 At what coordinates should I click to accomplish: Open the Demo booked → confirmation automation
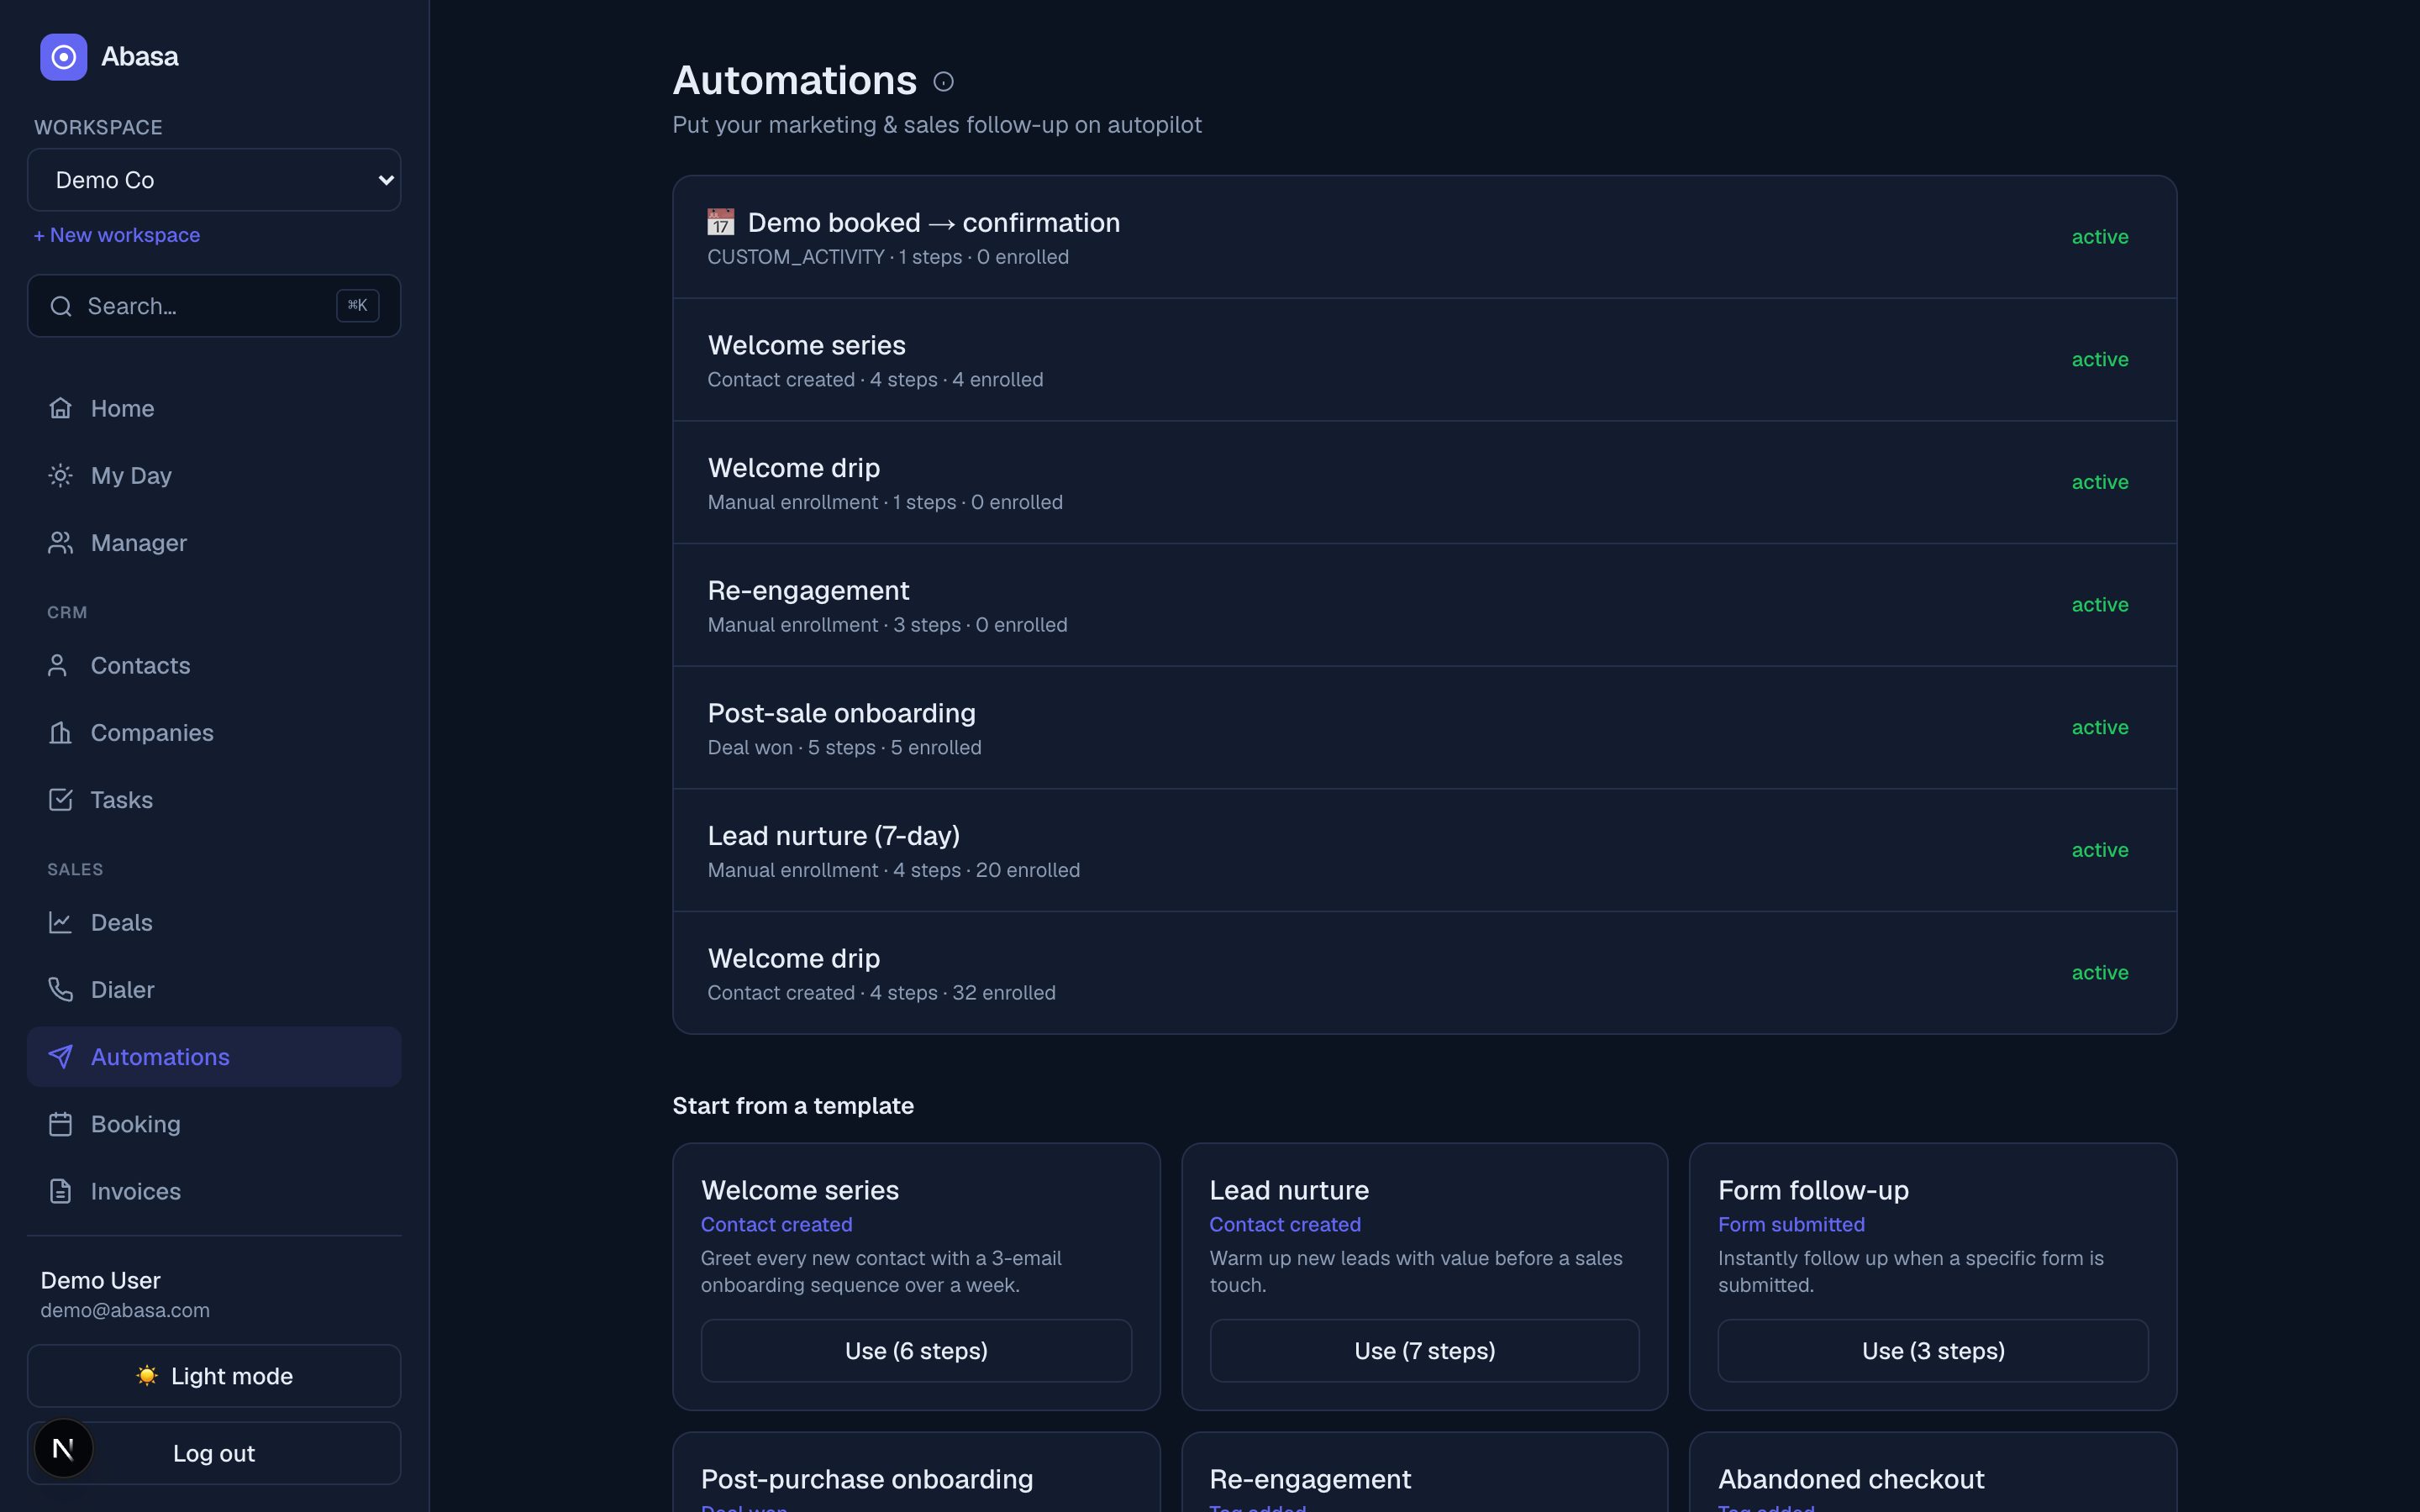(1424, 237)
